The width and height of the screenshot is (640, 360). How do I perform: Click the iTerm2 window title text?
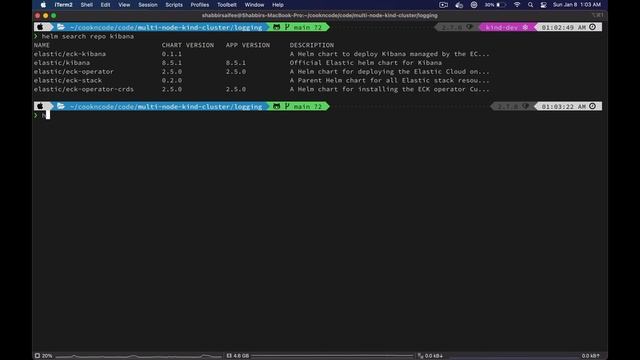click(320, 16)
